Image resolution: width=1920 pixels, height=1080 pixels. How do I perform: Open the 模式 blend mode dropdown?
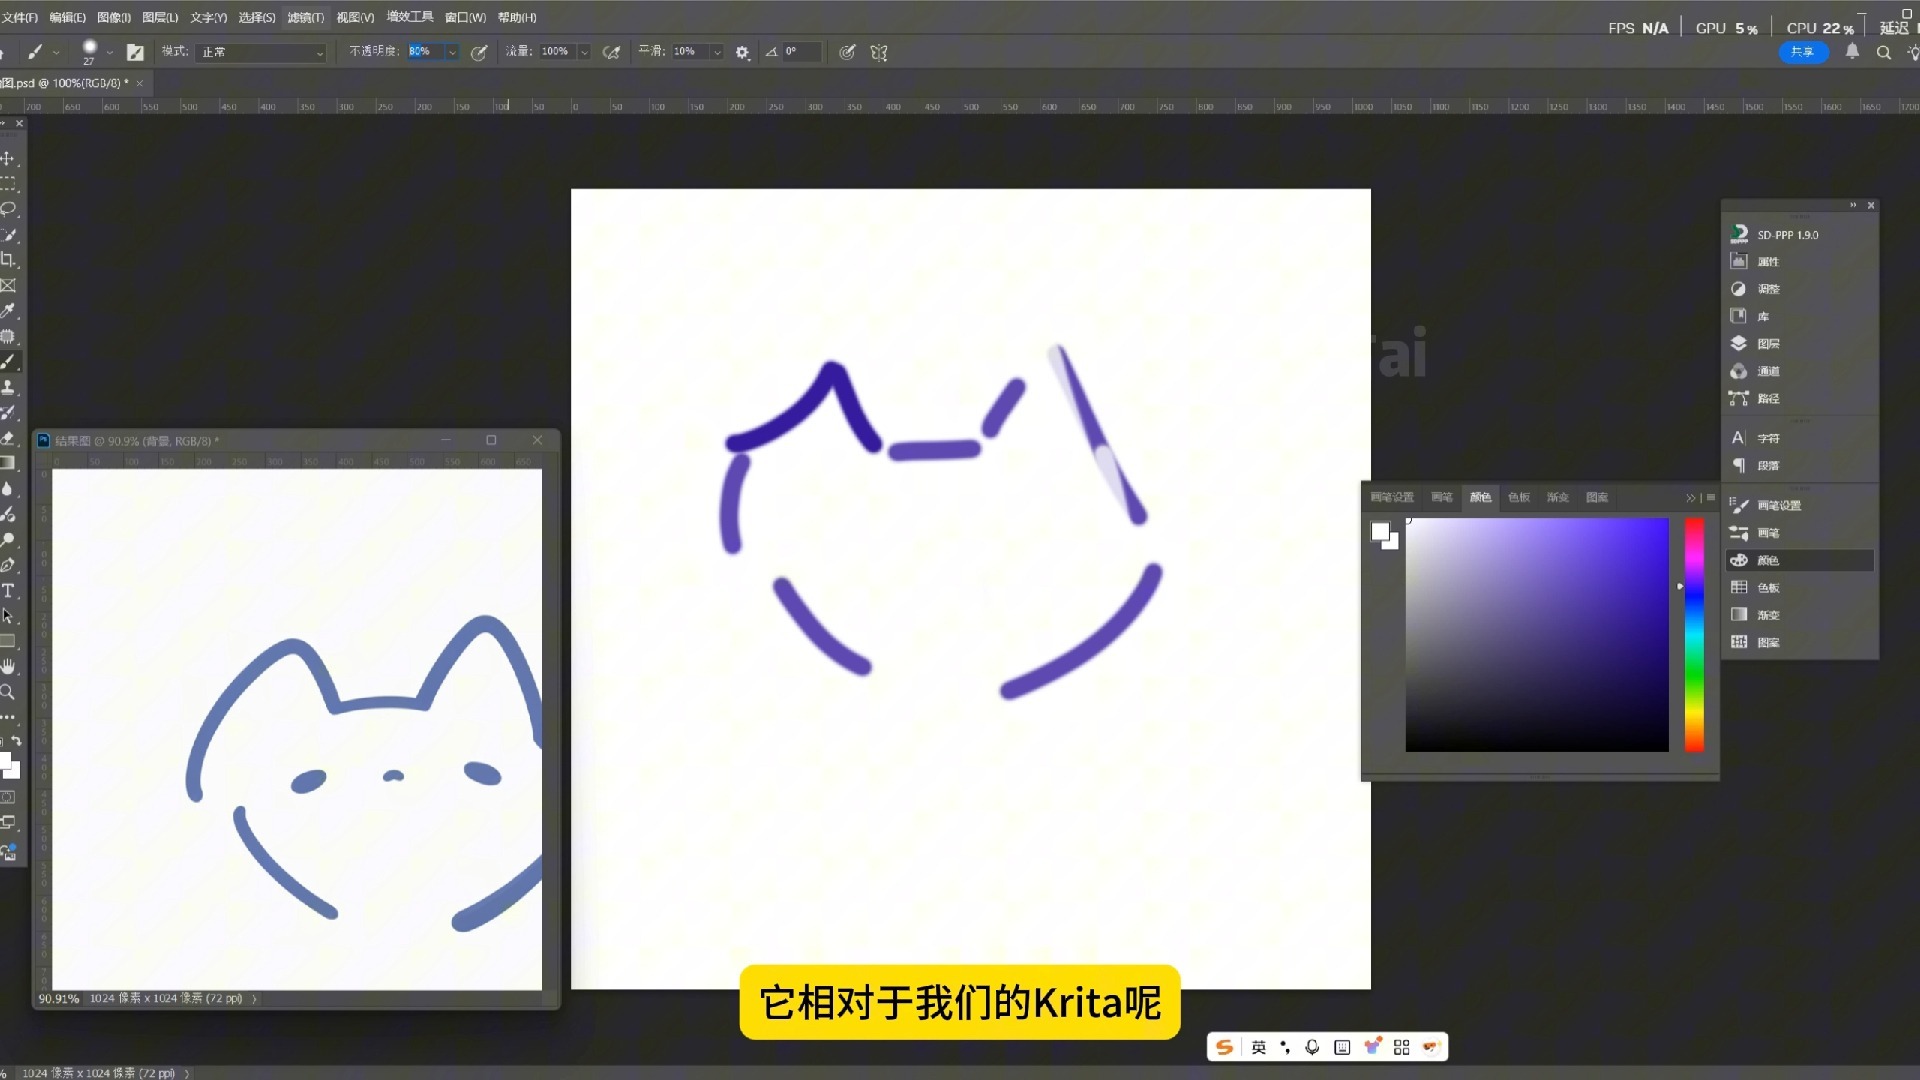tap(261, 52)
